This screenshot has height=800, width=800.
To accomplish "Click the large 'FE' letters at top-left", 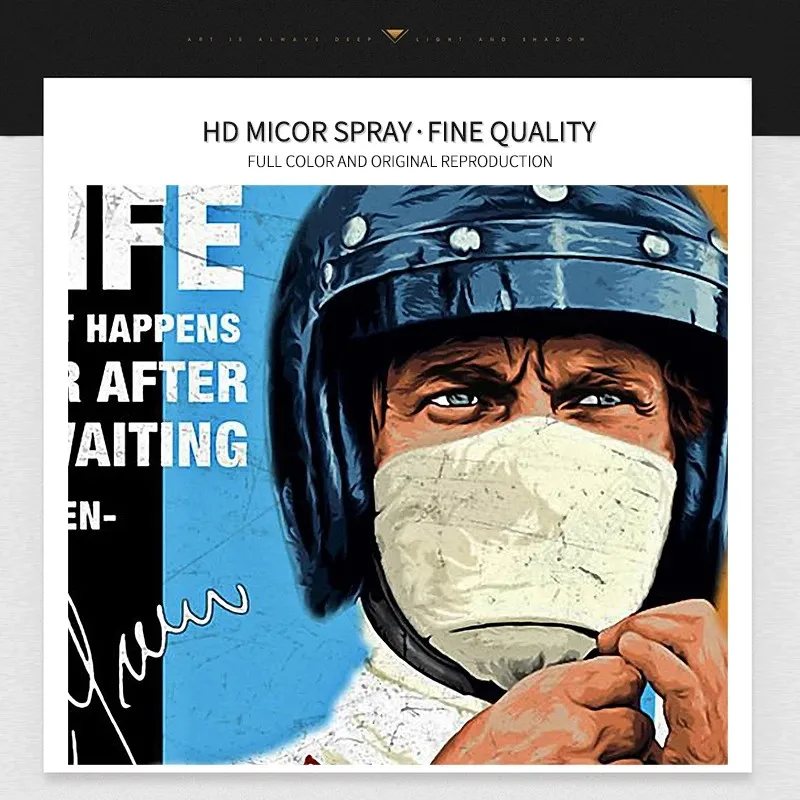I will (x=158, y=237).
